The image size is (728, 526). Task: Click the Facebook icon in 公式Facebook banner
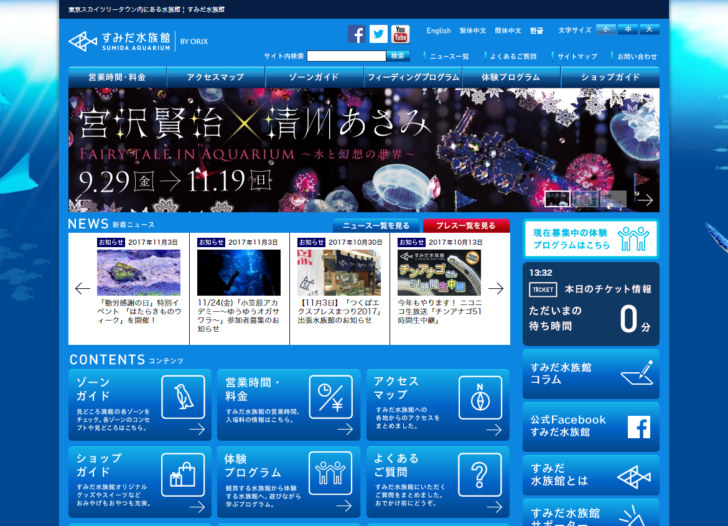coord(639,427)
